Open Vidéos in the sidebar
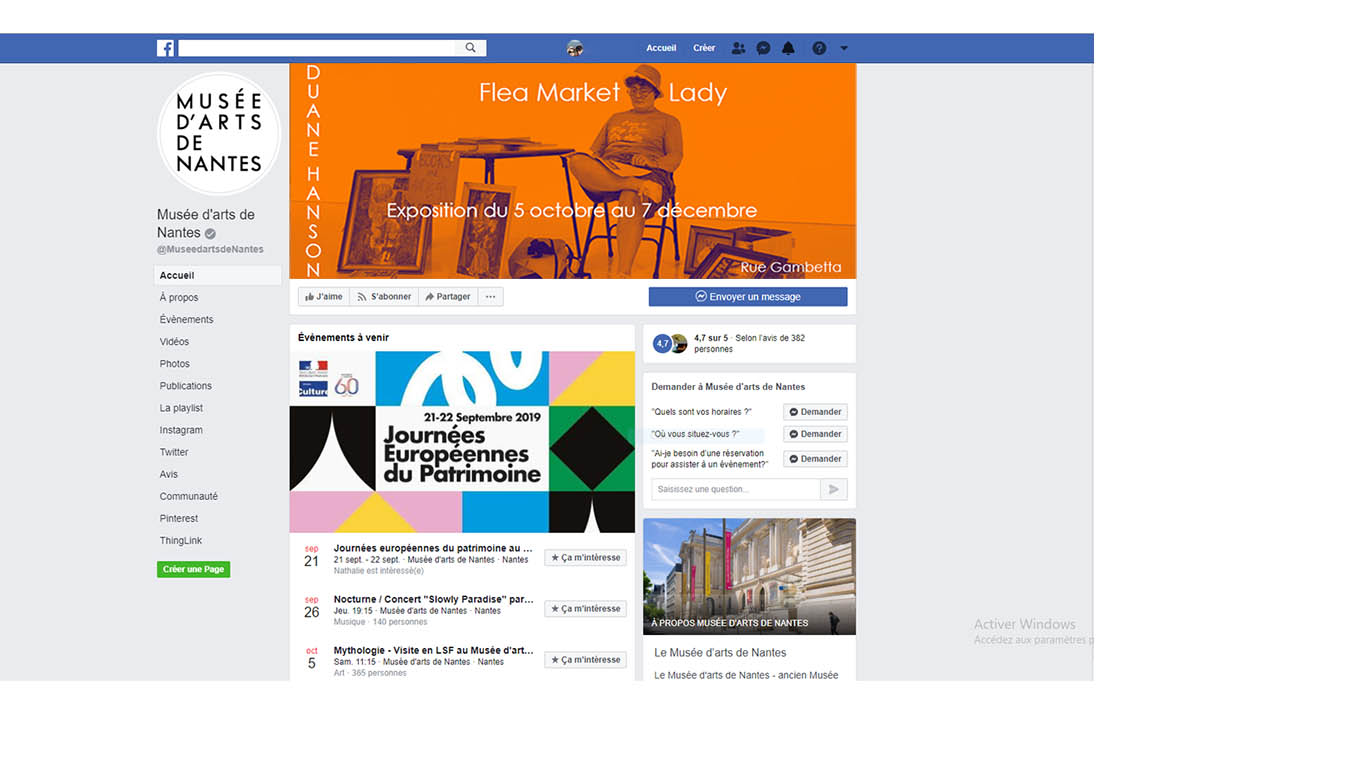1366x768 pixels. pyautogui.click(x=174, y=342)
